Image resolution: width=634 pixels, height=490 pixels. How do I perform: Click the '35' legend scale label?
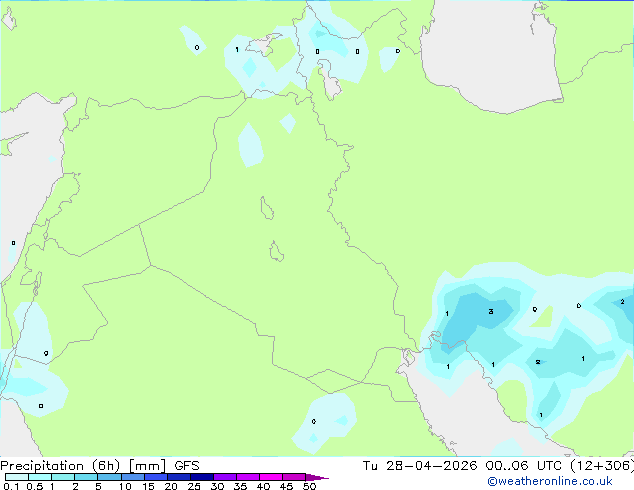(240, 486)
